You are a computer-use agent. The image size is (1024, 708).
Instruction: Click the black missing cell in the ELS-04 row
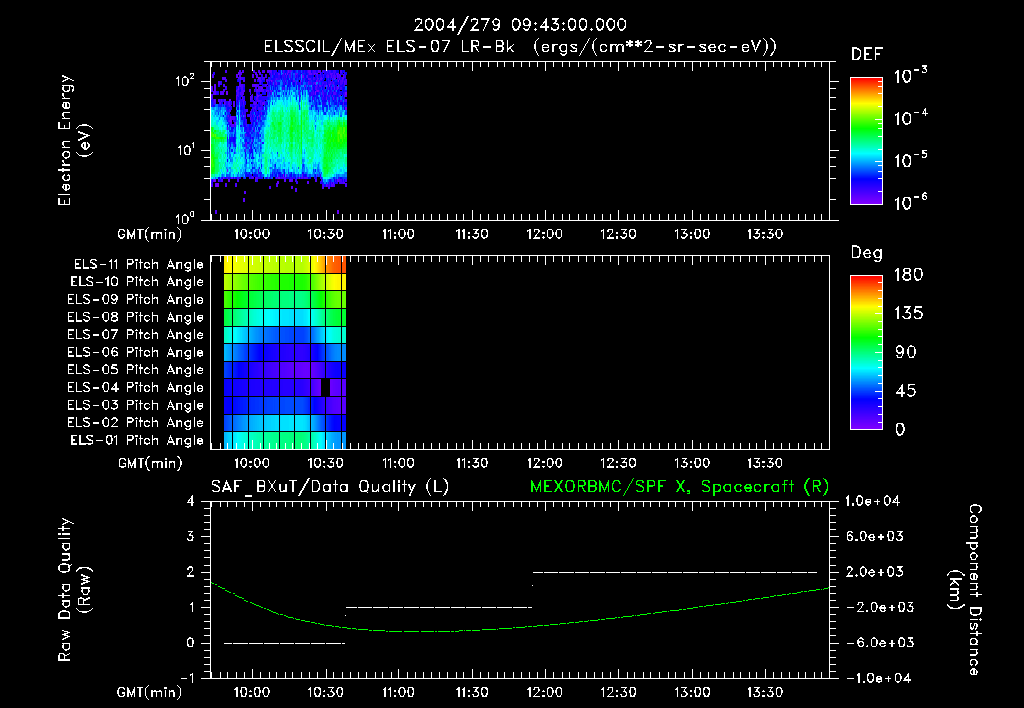tap(325, 387)
